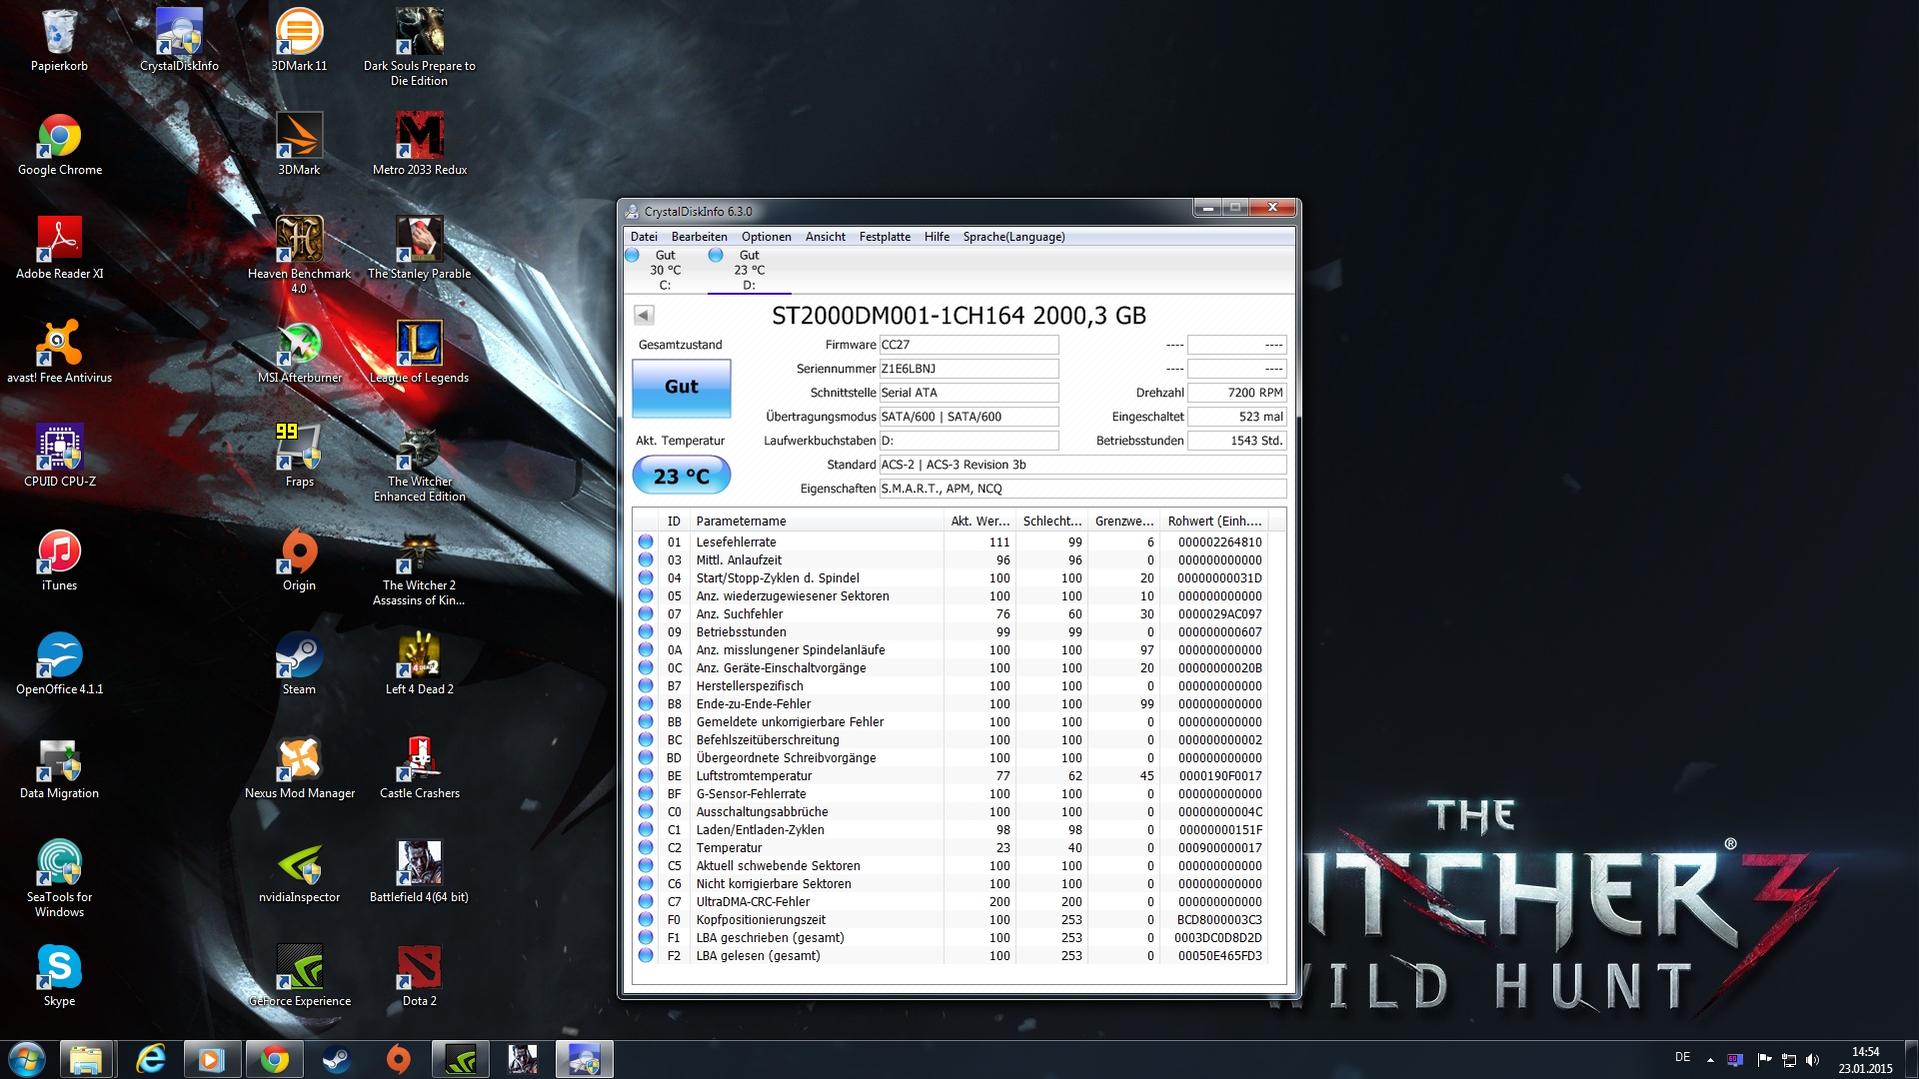Select SeaTools for Windows icon
This screenshot has height=1079, width=1919.
pos(59,879)
